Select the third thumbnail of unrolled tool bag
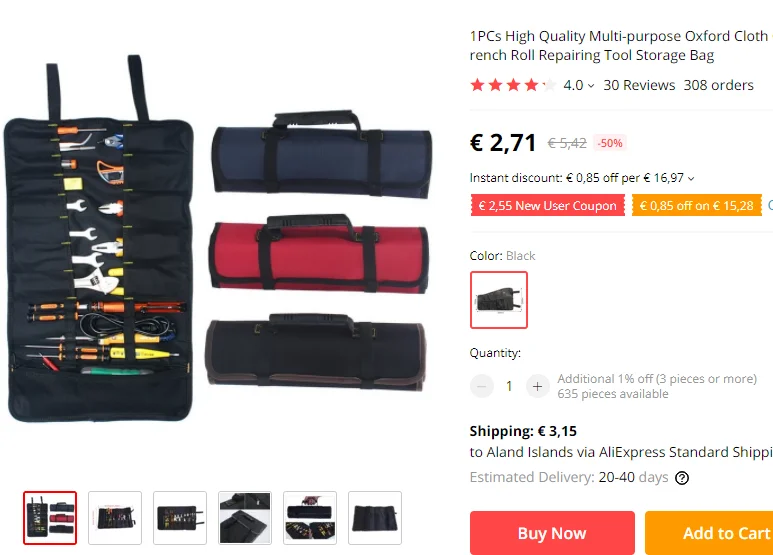The image size is (773, 555). pyautogui.click(x=180, y=518)
